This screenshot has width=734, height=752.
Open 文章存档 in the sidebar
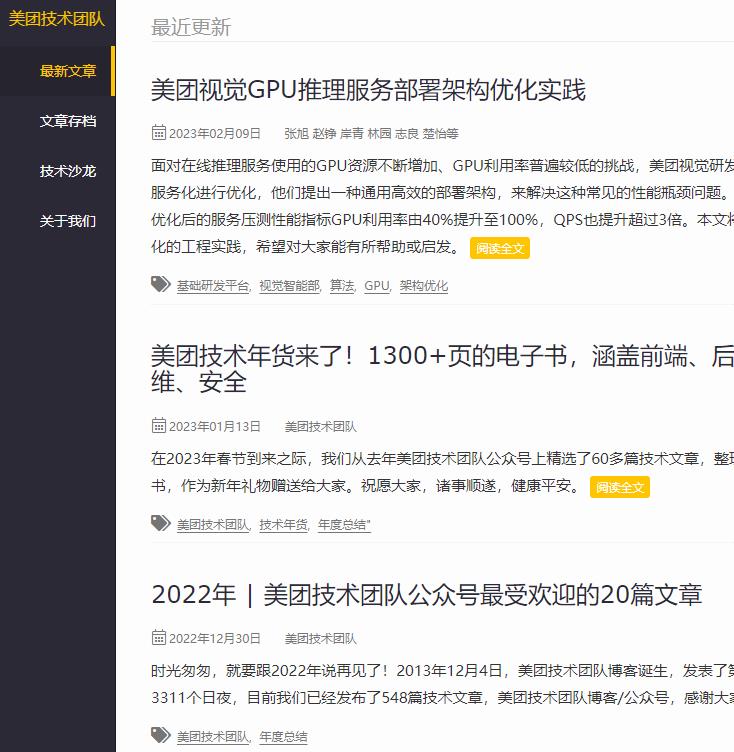coord(68,121)
